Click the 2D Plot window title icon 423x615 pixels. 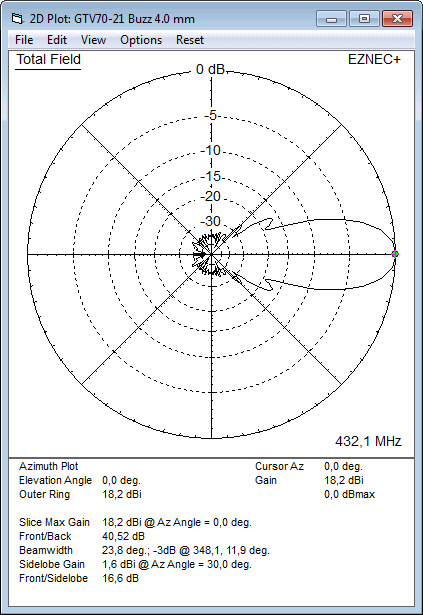coord(17,18)
